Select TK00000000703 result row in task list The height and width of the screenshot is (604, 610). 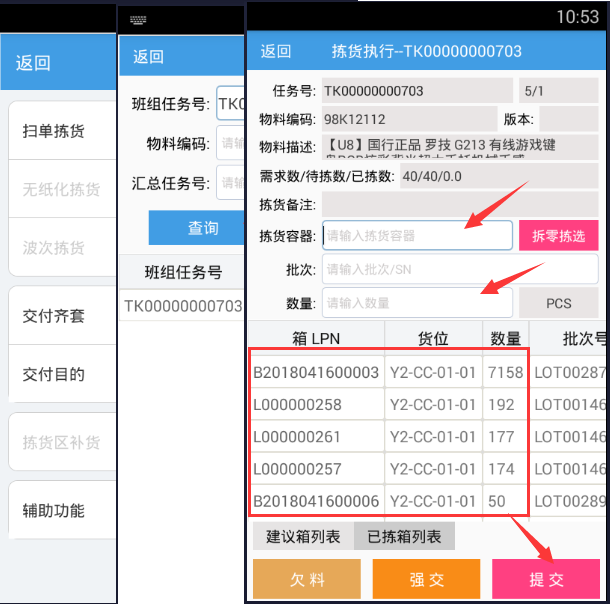click(x=183, y=306)
